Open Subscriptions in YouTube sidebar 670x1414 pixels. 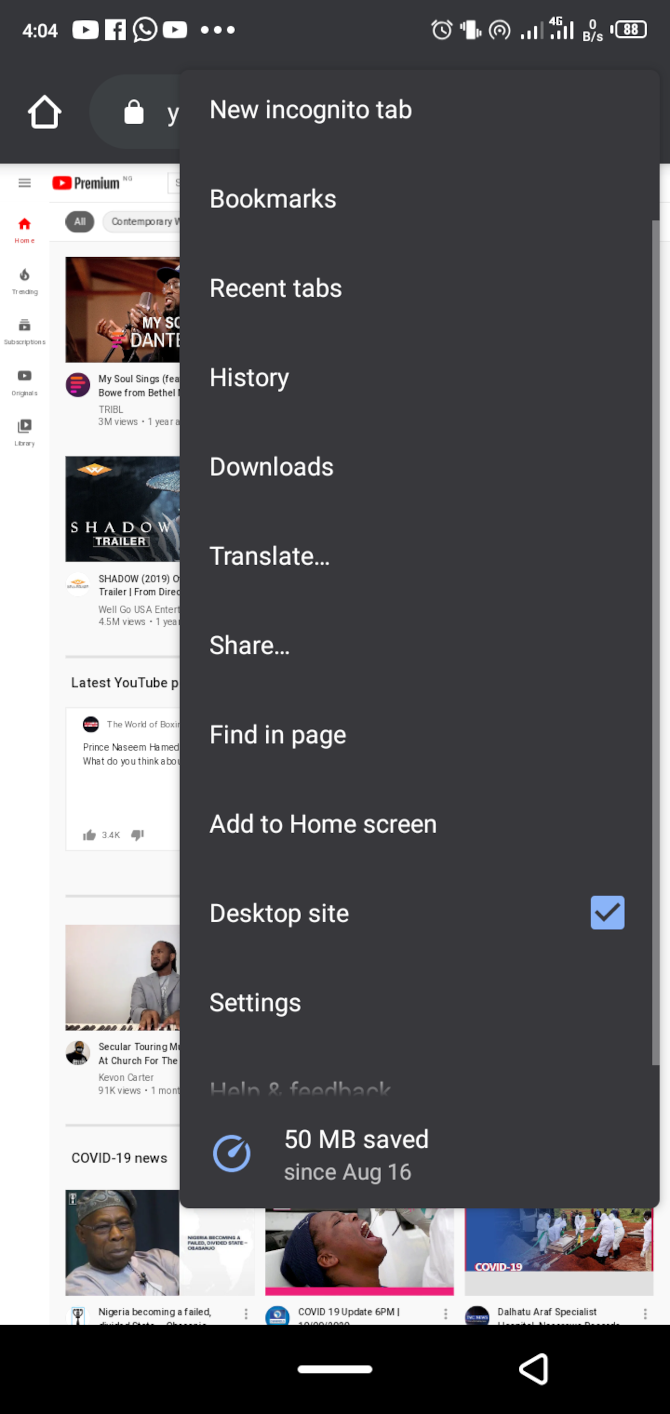[25, 332]
